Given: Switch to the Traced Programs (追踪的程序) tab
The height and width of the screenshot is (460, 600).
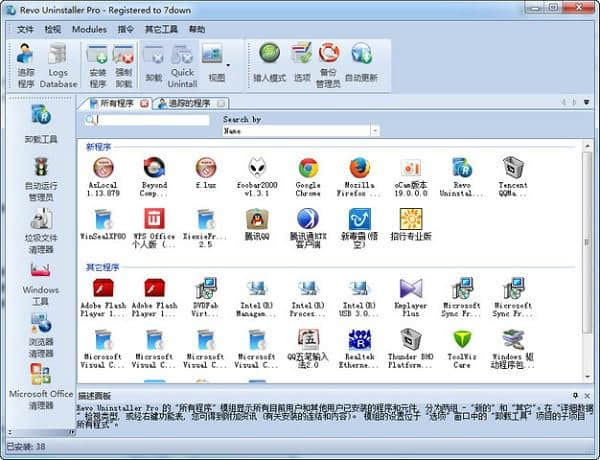Looking at the screenshot, I should pyautogui.click(x=186, y=103).
